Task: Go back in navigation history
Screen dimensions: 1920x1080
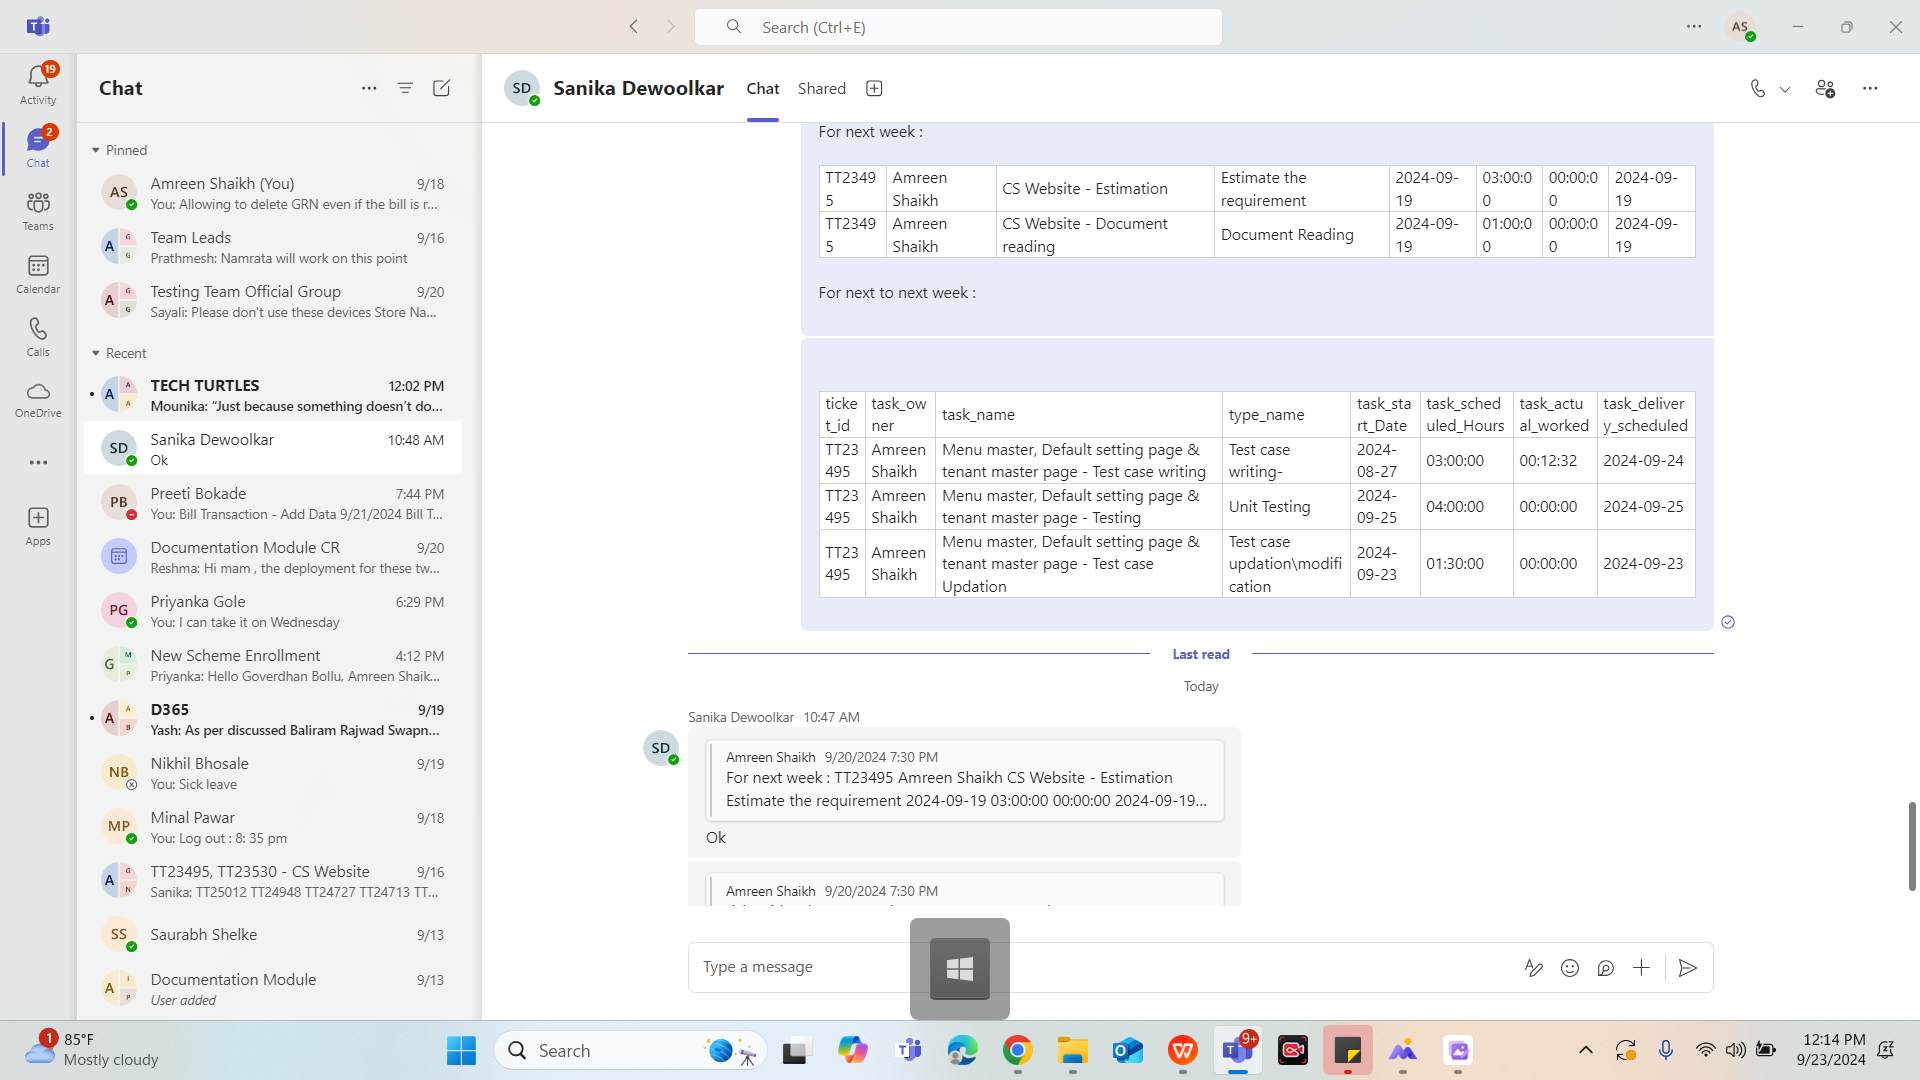Action: pos(633,27)
